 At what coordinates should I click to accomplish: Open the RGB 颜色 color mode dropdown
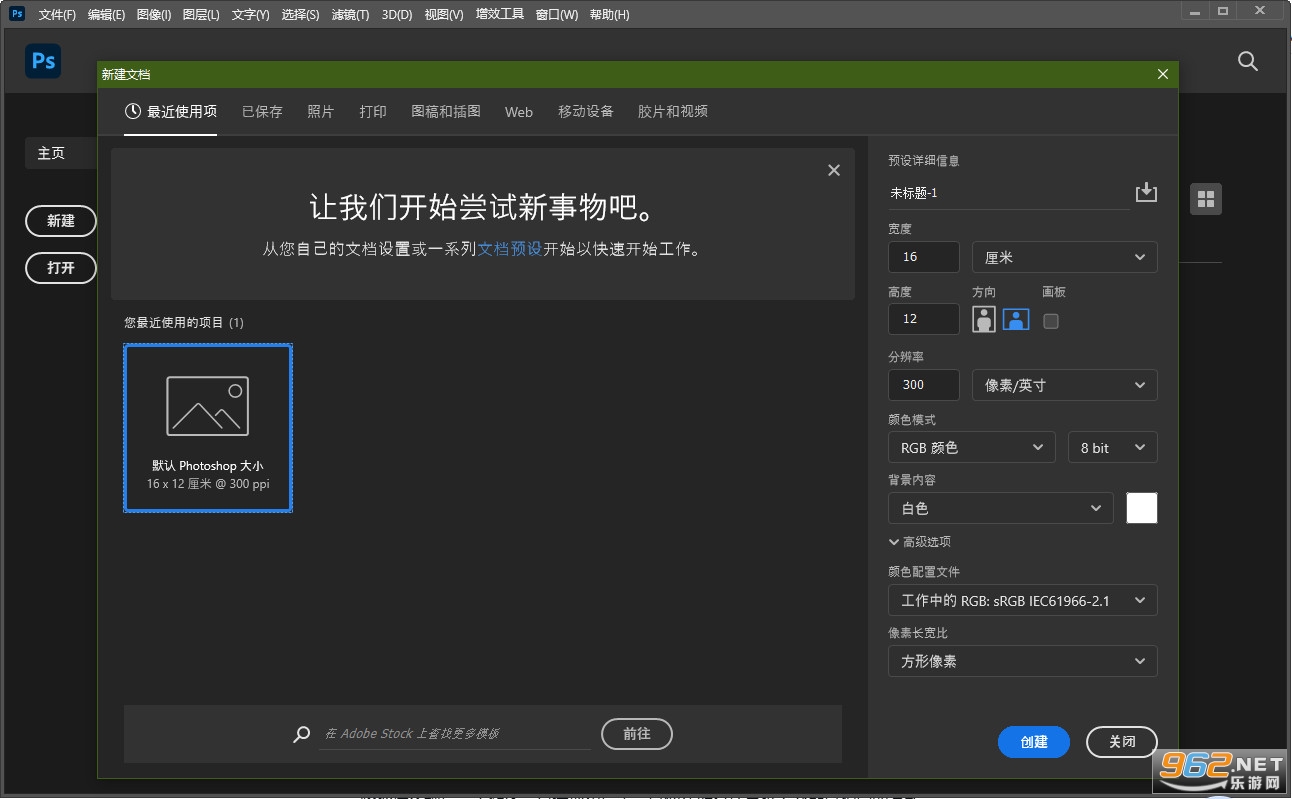tap(971, 447)
